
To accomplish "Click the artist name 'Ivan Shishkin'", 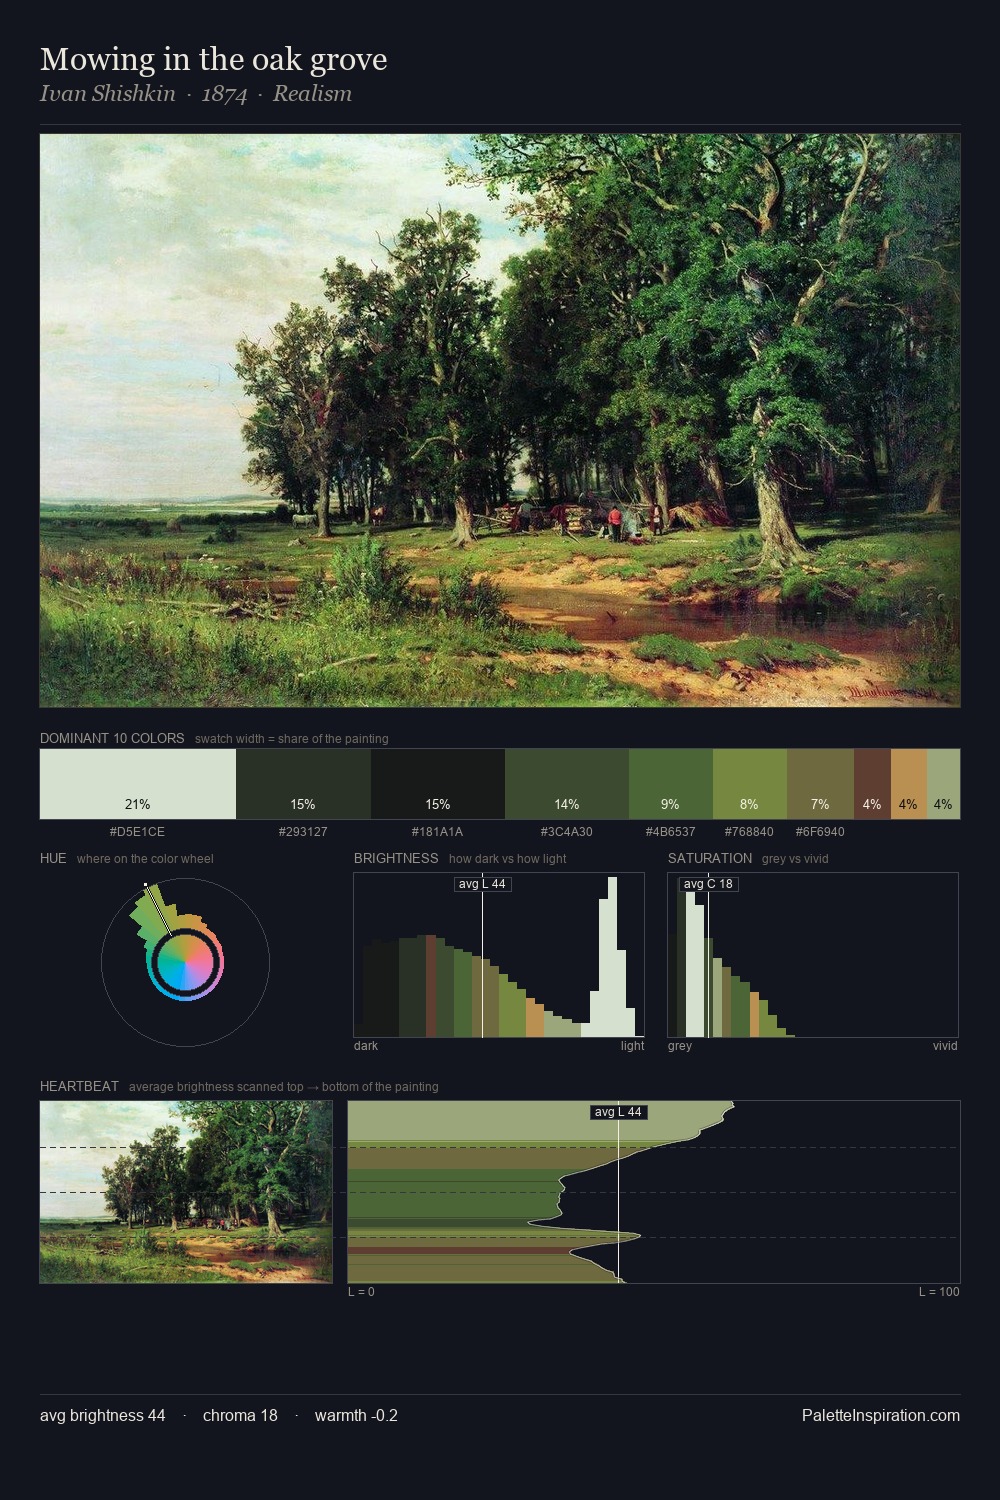I will pyautogui.click(x=108, y=94).
